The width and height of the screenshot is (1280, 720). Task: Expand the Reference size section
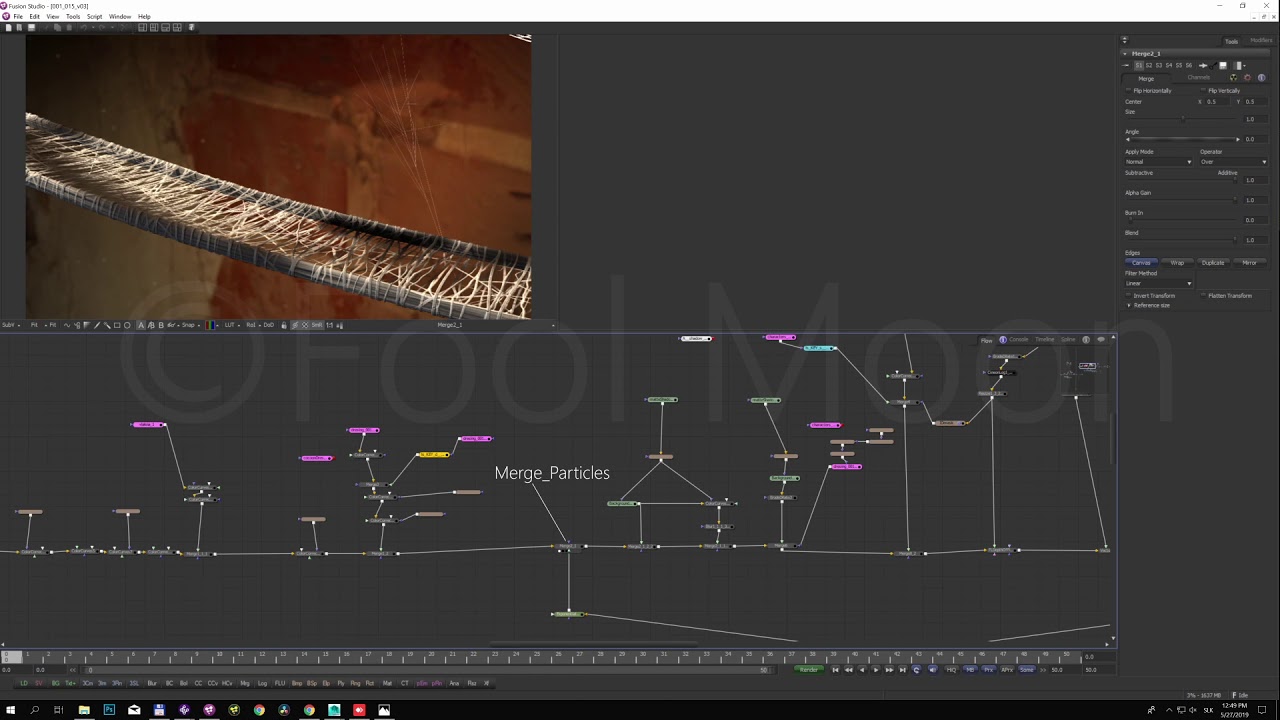click(1129, 305)
